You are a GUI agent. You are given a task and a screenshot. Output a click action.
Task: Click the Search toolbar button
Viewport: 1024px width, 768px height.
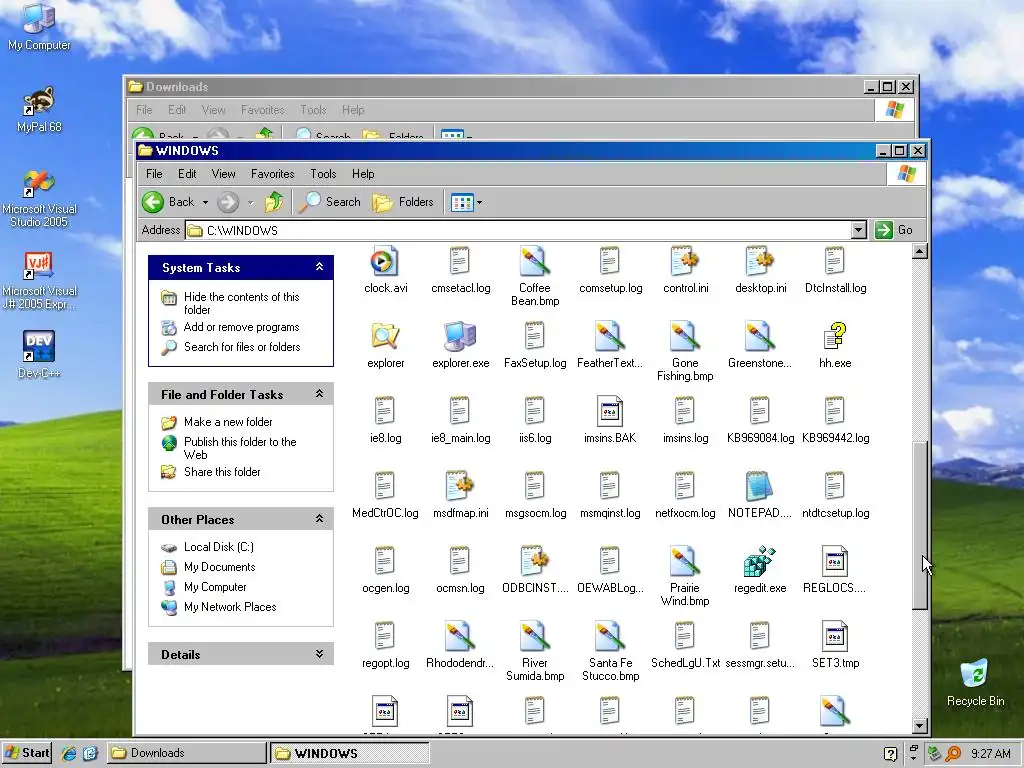pos(330,202)
